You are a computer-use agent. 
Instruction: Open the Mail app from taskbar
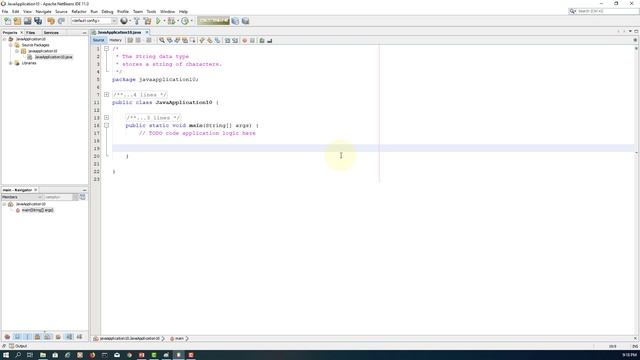coord(117,355)
